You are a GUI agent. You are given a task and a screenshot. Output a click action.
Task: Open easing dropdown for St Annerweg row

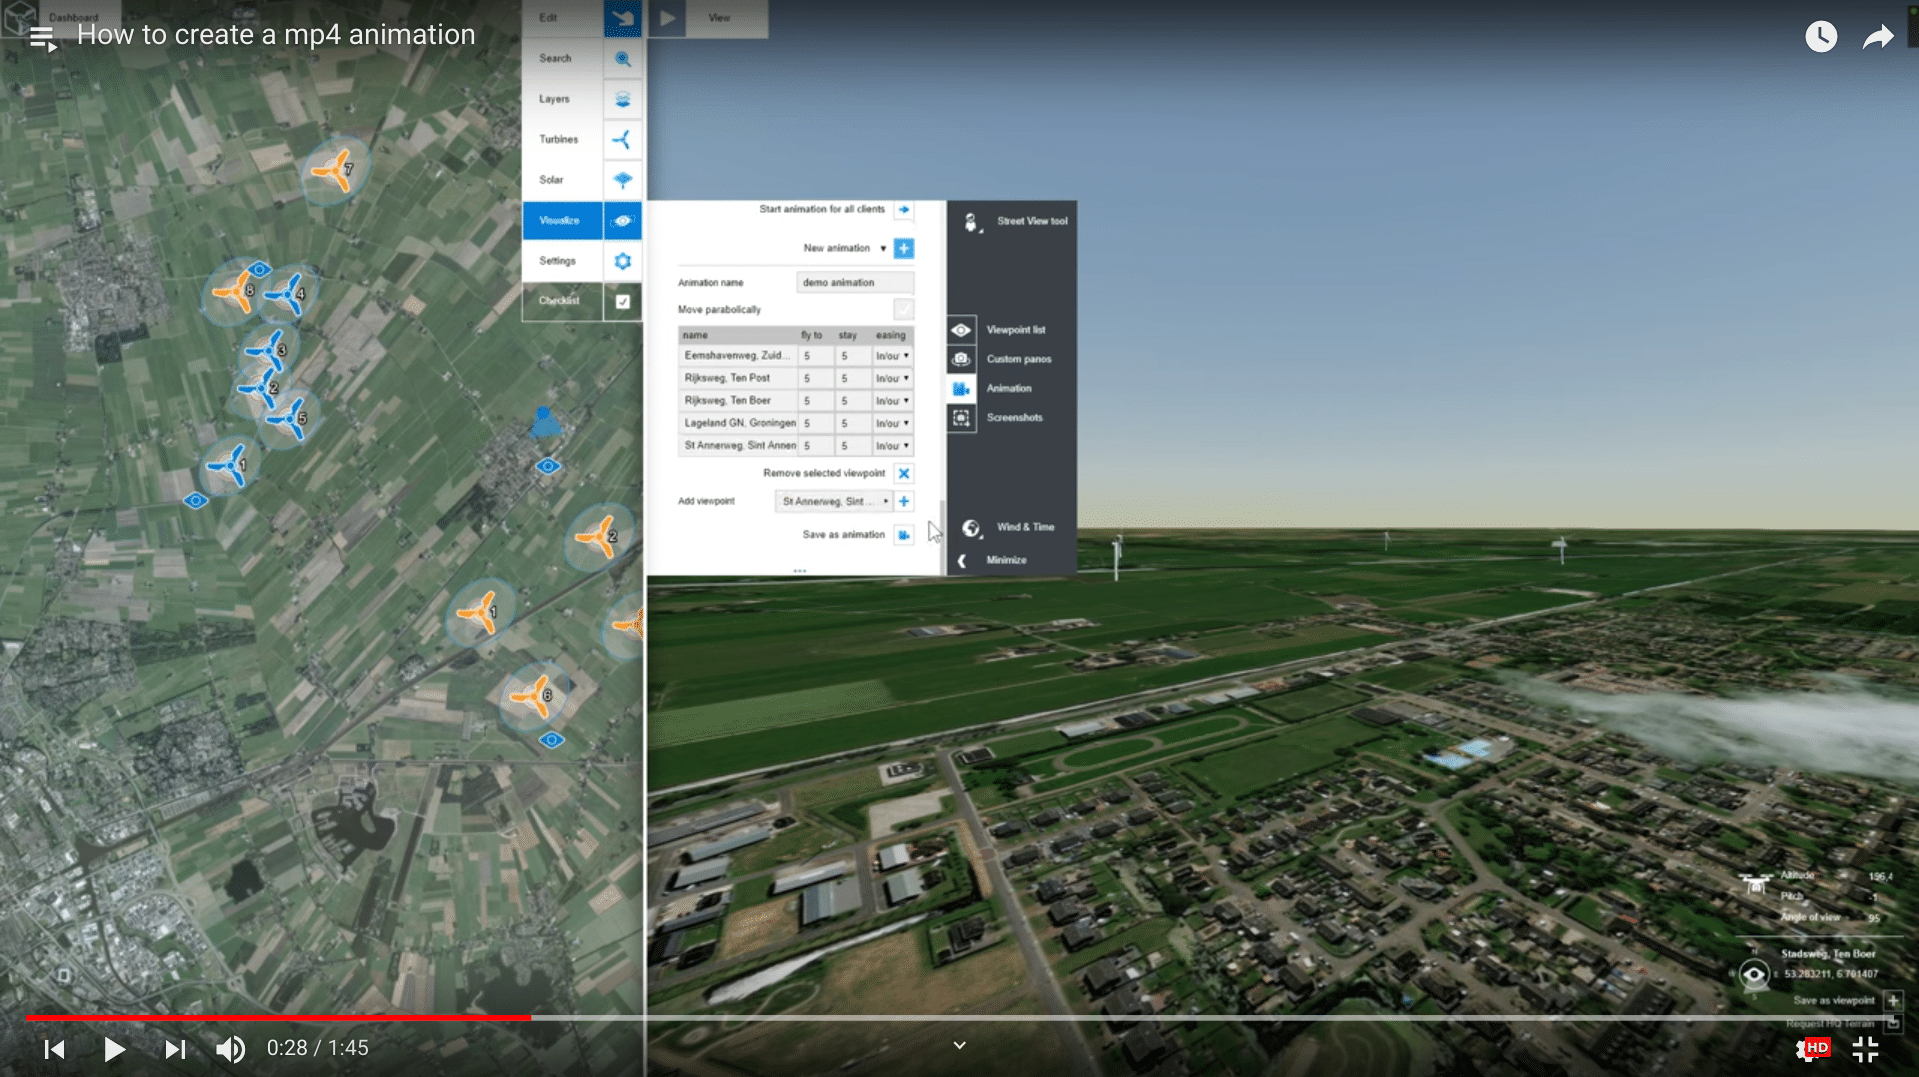(x=892, y=446)
